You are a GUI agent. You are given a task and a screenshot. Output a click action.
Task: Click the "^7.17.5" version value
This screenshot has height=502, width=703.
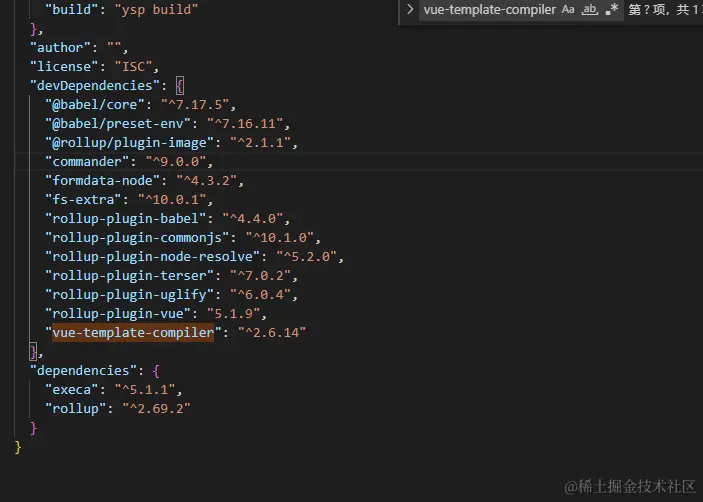[x=195, y=104]
